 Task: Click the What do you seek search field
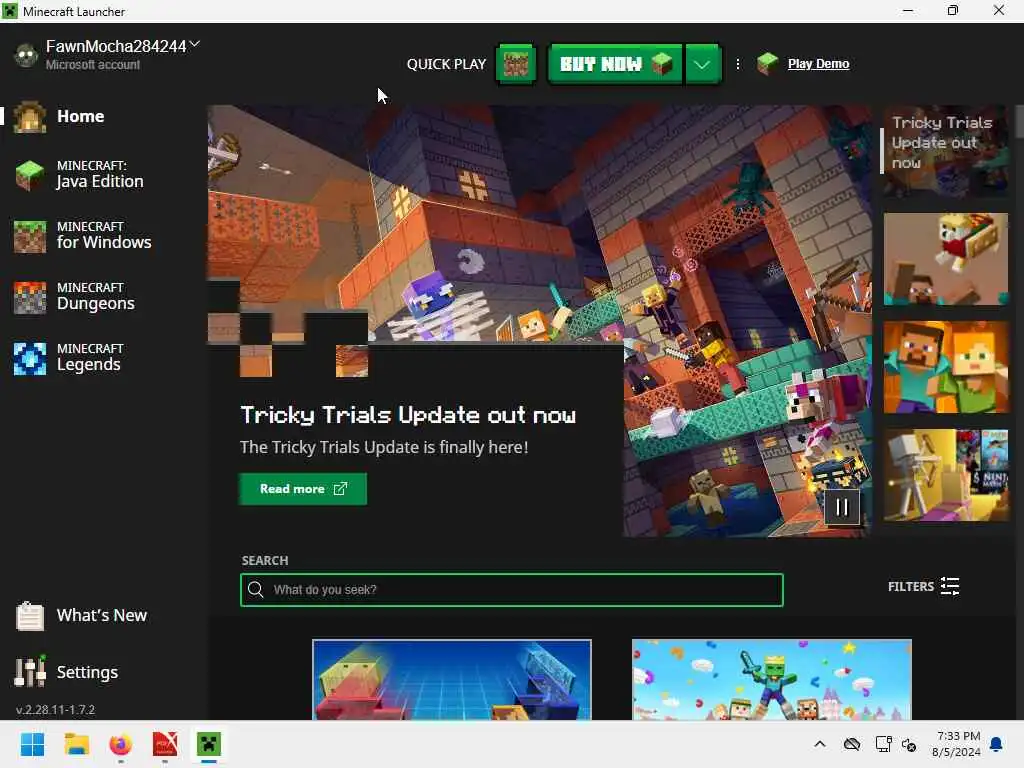point(512,590)
